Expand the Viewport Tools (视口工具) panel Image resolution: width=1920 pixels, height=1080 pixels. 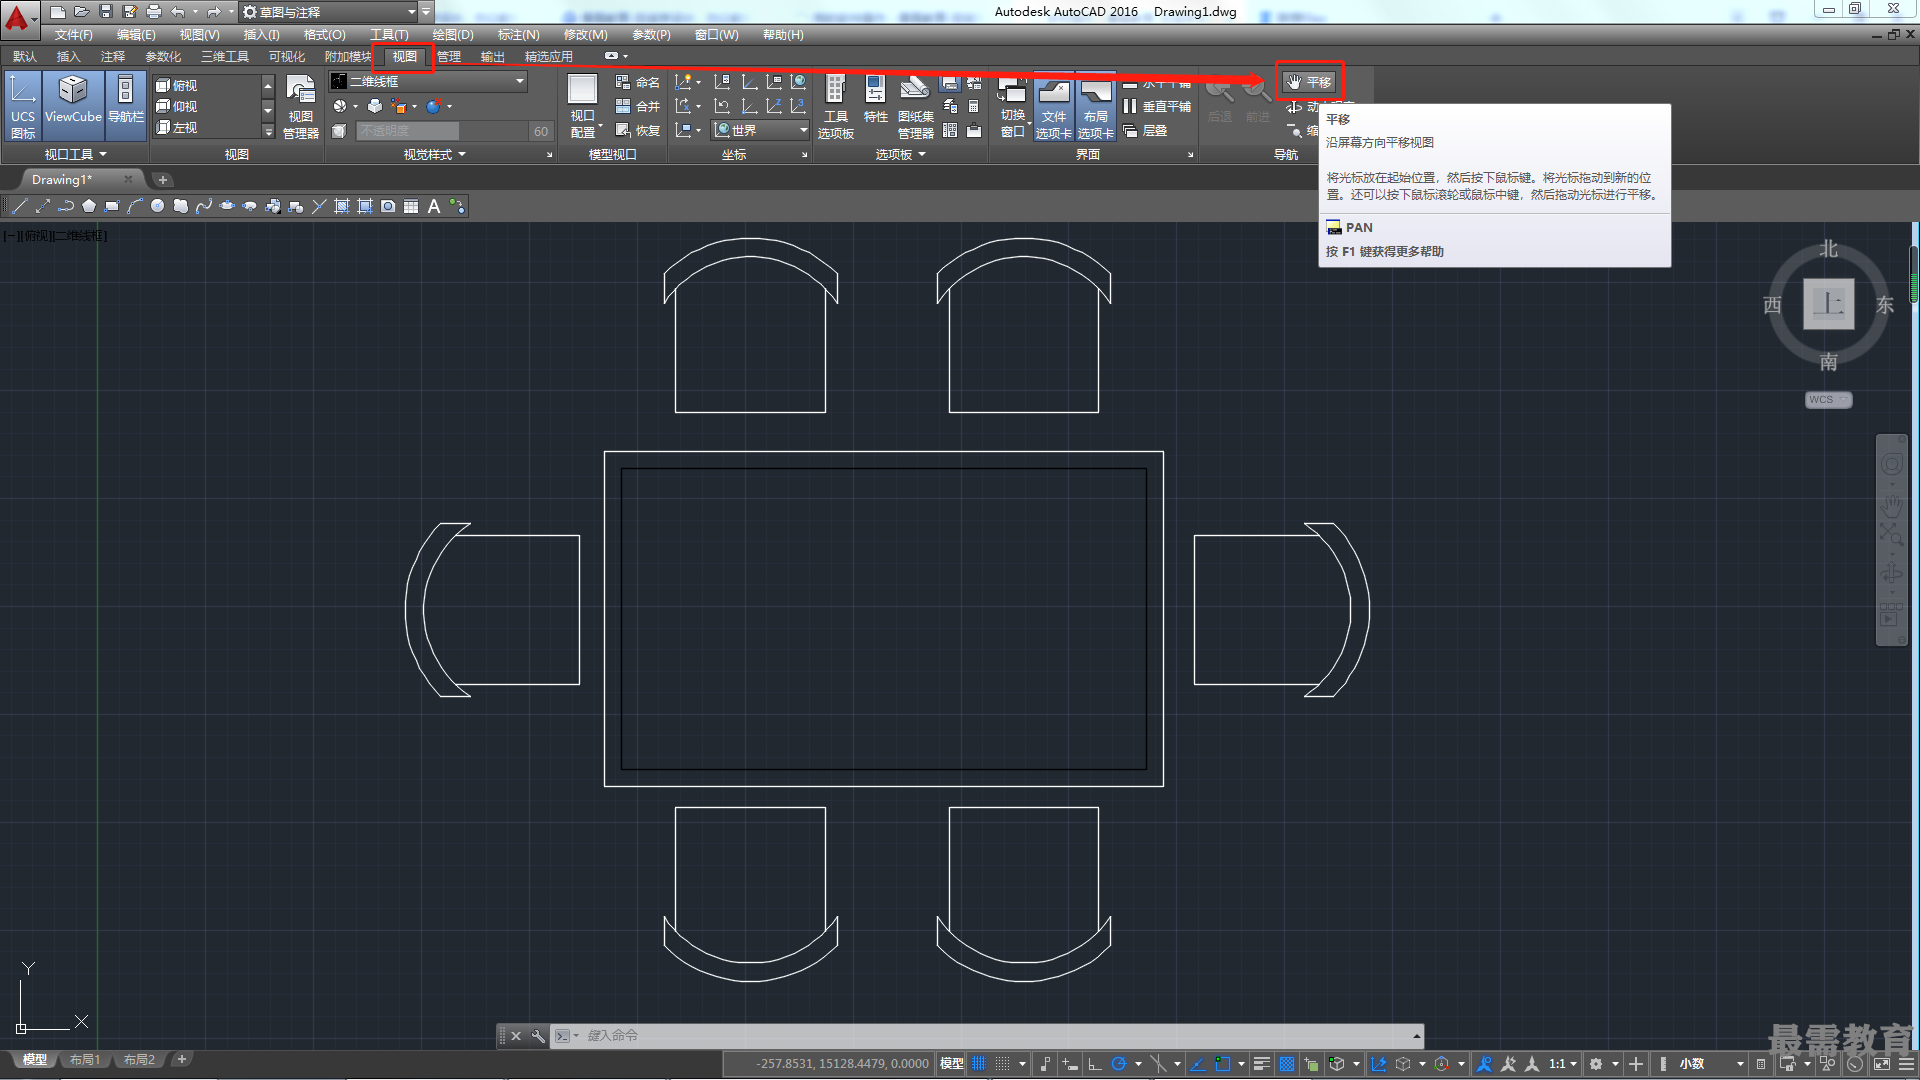(x=75, y=154)
